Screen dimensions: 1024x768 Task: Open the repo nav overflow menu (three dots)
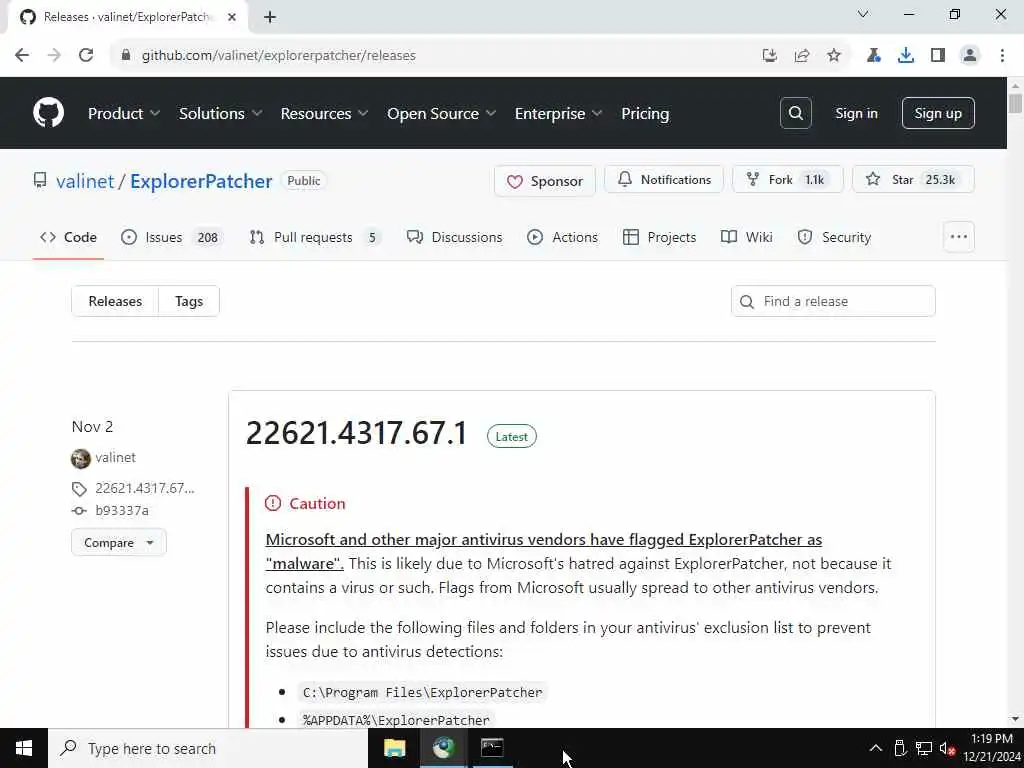tap(958, 236)
